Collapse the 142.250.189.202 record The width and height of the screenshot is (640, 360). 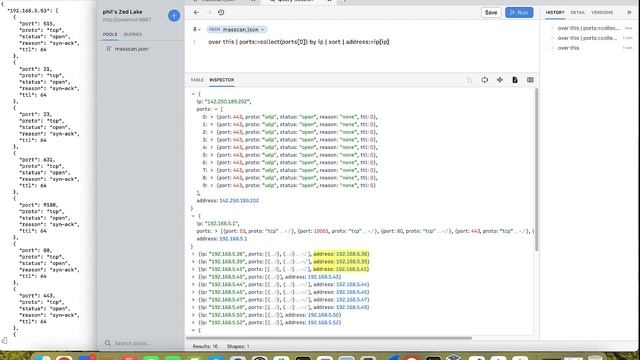point(193,94)
